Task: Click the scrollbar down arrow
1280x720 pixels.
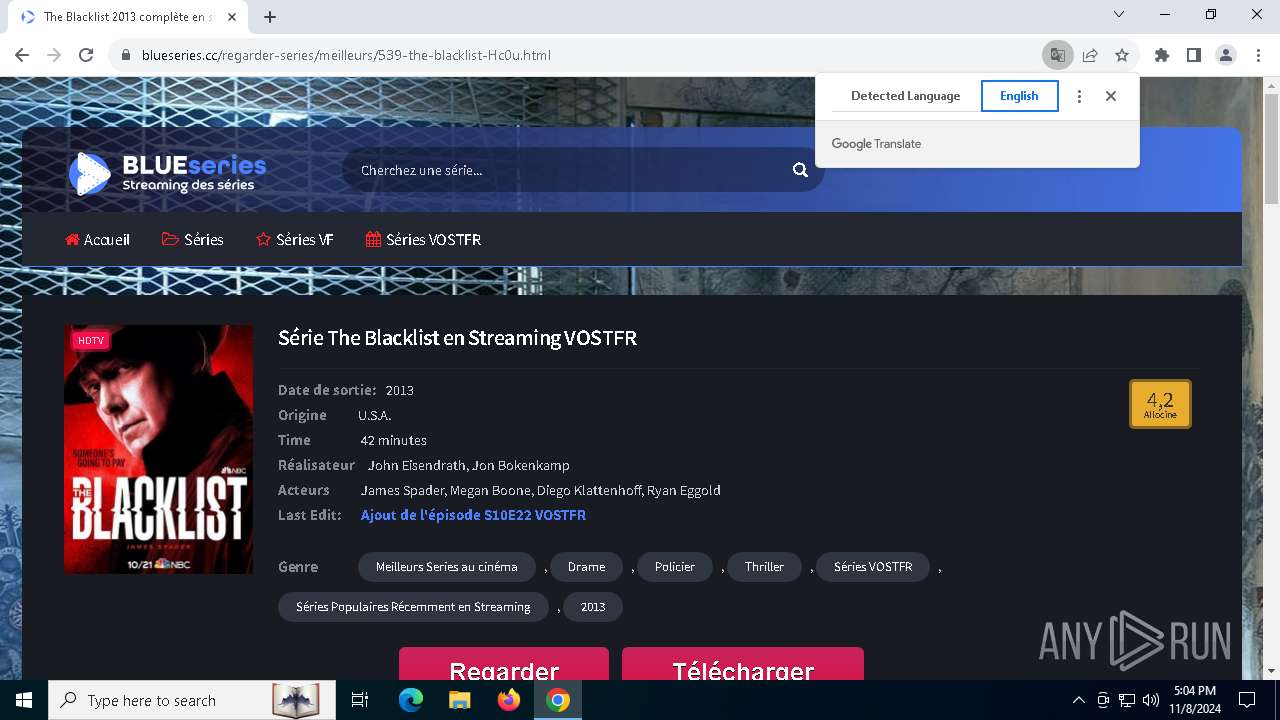Action: [x=1271, y=671]
